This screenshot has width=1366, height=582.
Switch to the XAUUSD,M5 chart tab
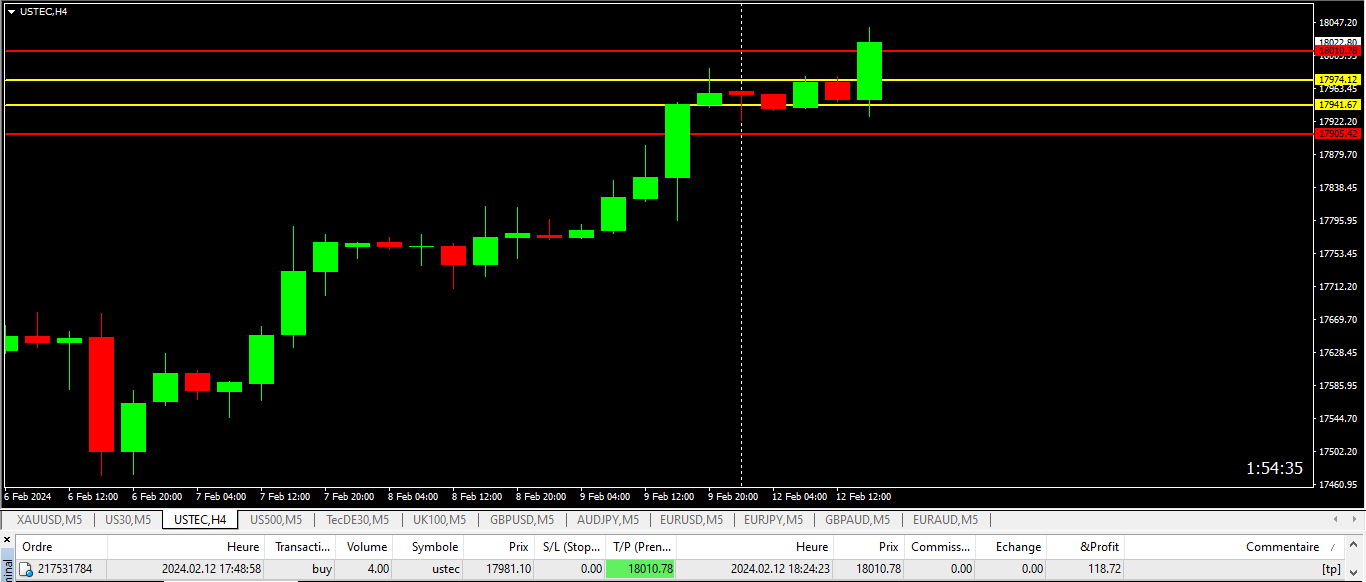pos(49,520)
